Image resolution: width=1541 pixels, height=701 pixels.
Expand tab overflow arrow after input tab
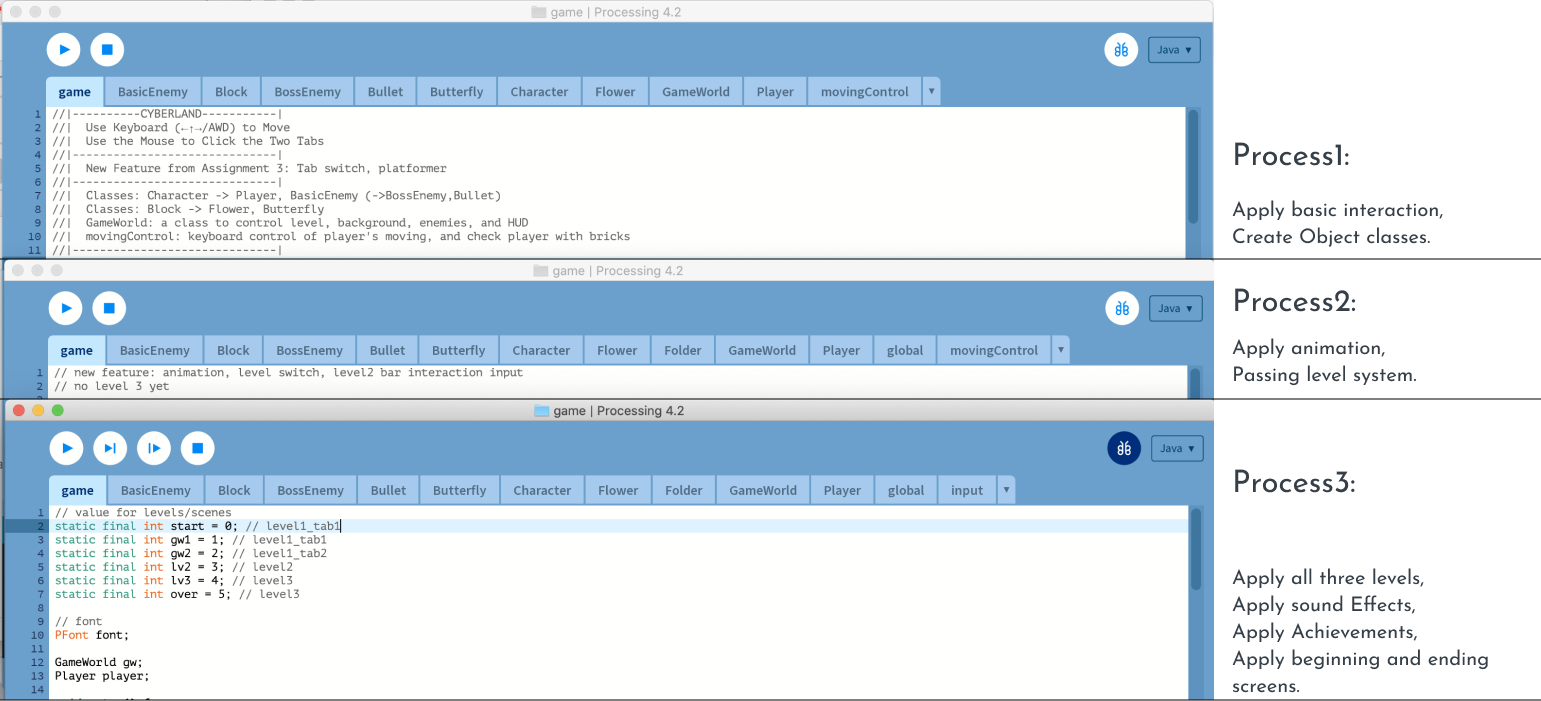[x=1006, y=490]
